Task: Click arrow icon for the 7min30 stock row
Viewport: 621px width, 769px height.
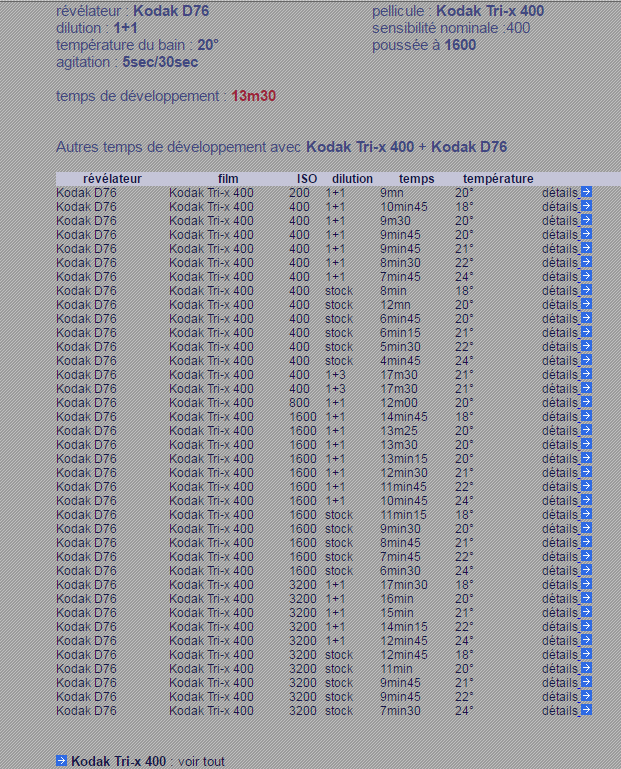Action: click(x=586, y=710)
